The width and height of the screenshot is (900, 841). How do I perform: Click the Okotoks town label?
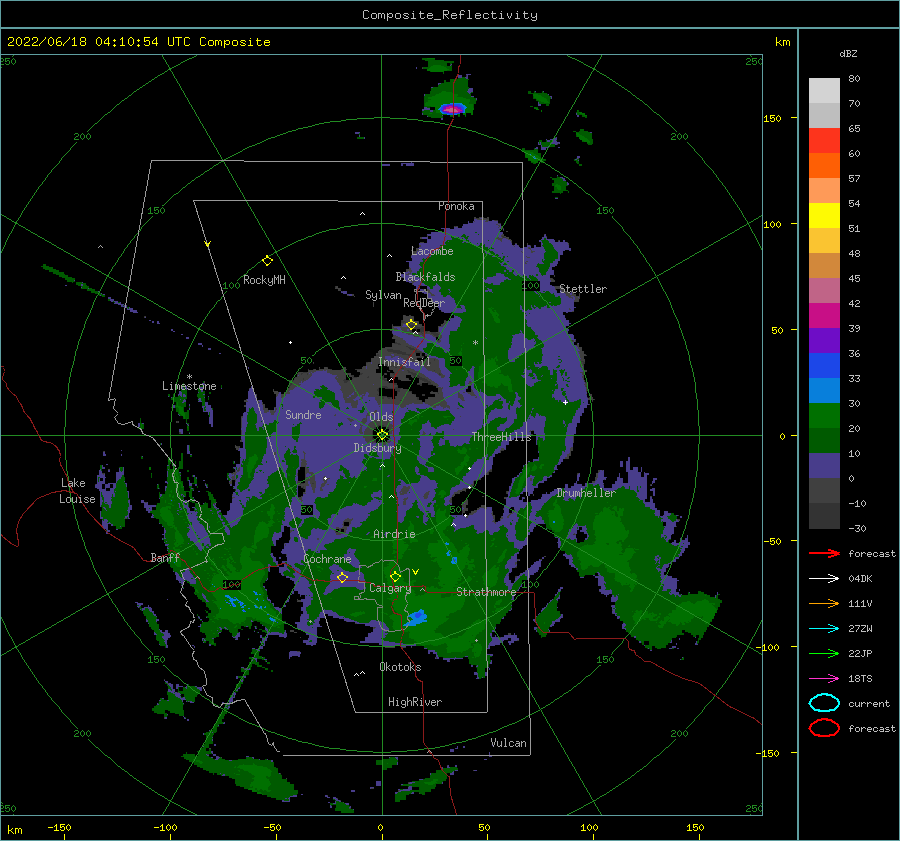click(x=400, y=667)
